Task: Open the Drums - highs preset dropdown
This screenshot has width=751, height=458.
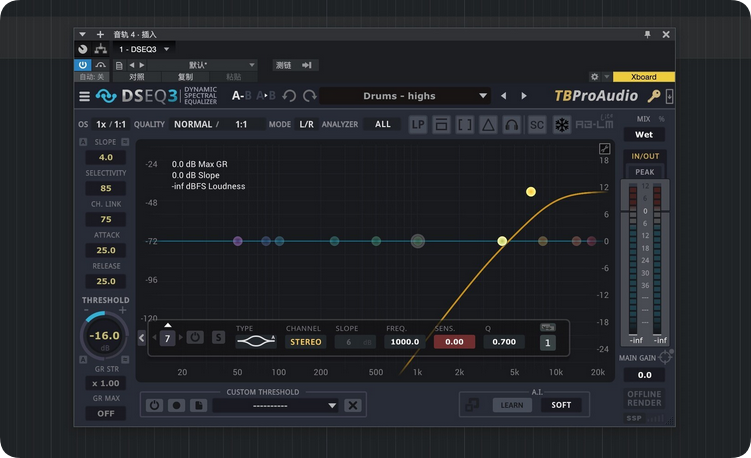Action: click(x=405, y=96)
